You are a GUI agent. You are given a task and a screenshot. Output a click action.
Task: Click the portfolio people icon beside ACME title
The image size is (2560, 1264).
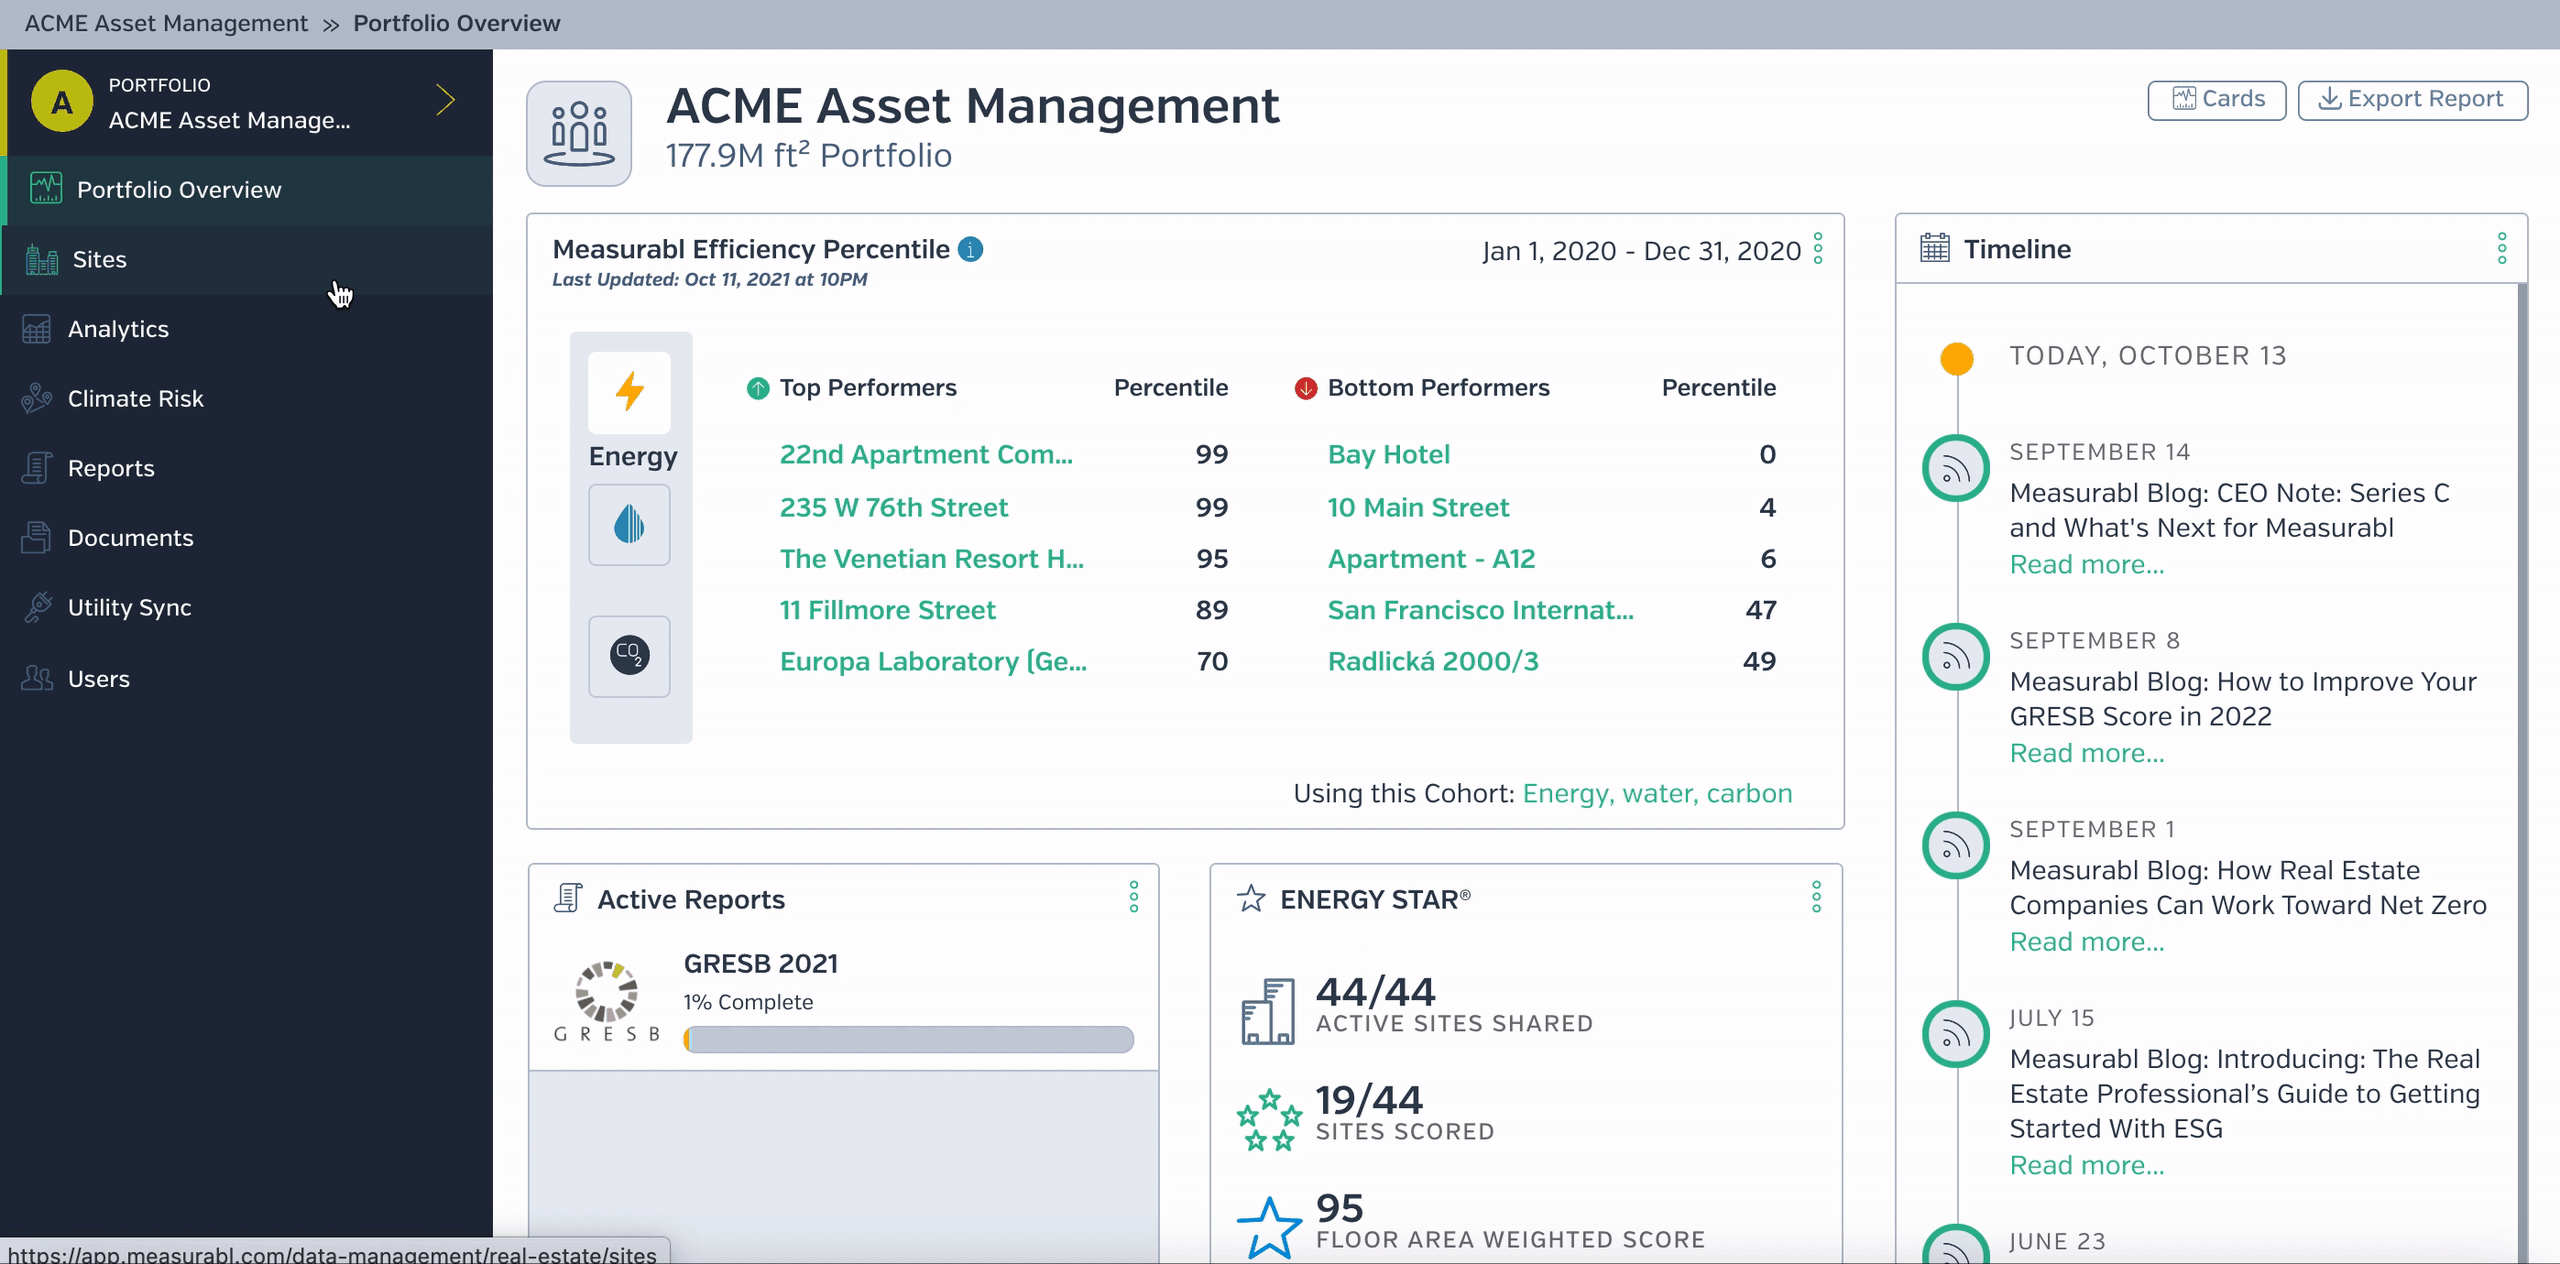point(579,133)
